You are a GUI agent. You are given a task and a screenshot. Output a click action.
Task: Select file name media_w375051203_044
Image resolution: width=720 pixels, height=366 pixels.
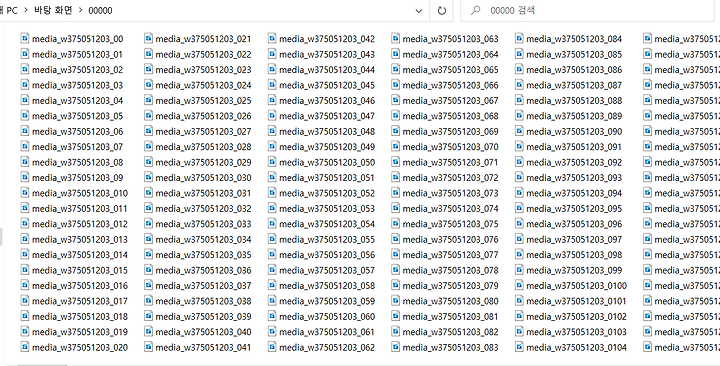pyautogui.click(x=327, y=70)
